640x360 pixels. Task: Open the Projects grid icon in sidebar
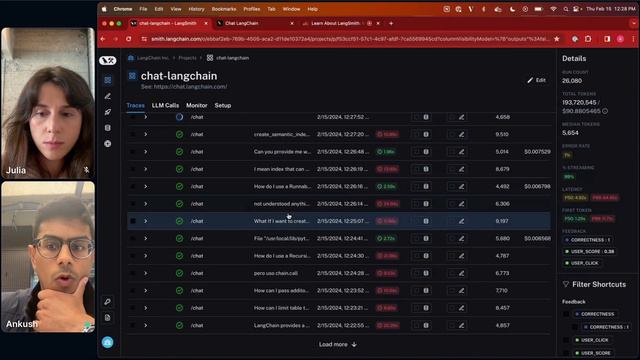coord(108,80)
